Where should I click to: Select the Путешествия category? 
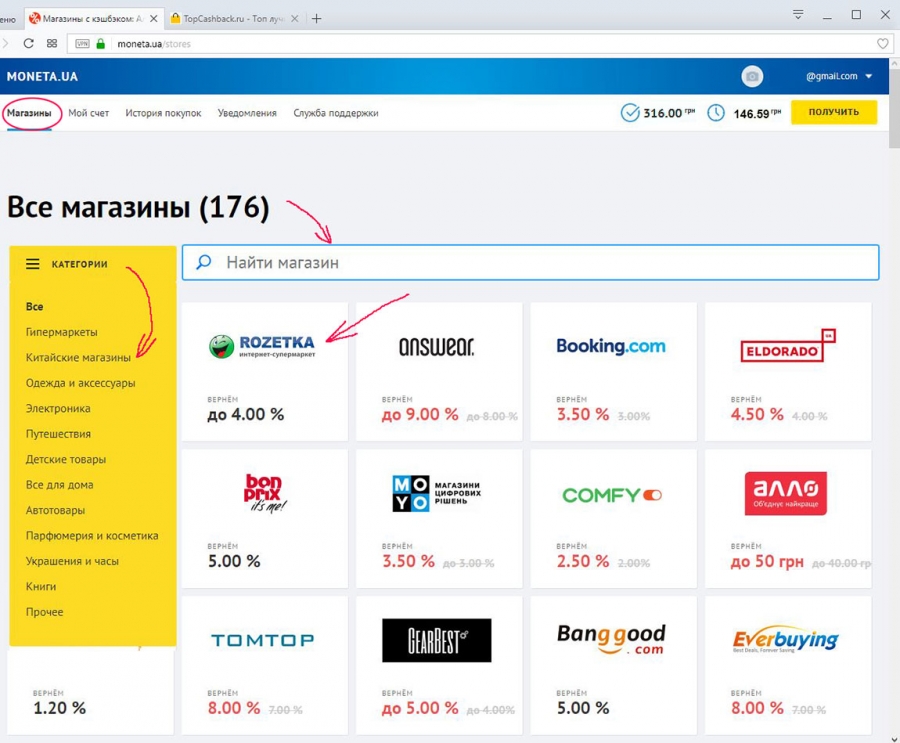[58, 434]
